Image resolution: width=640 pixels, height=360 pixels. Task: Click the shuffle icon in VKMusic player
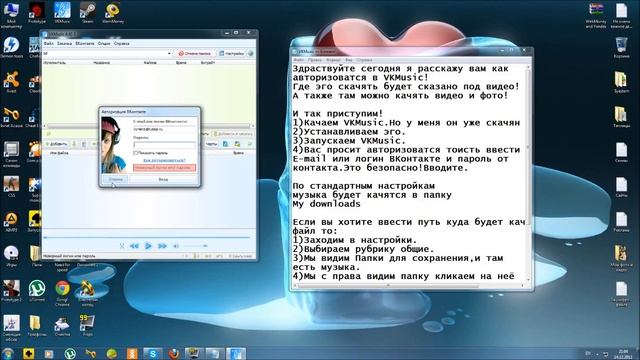(122, 246)
